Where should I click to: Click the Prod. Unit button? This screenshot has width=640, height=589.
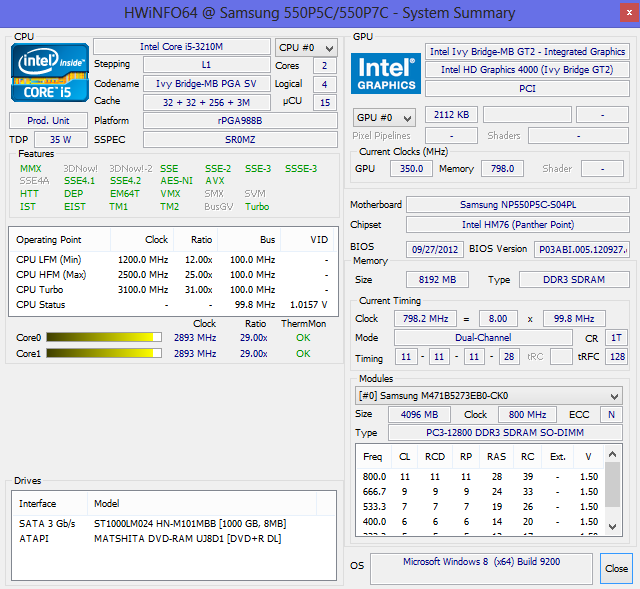[48, 120]
